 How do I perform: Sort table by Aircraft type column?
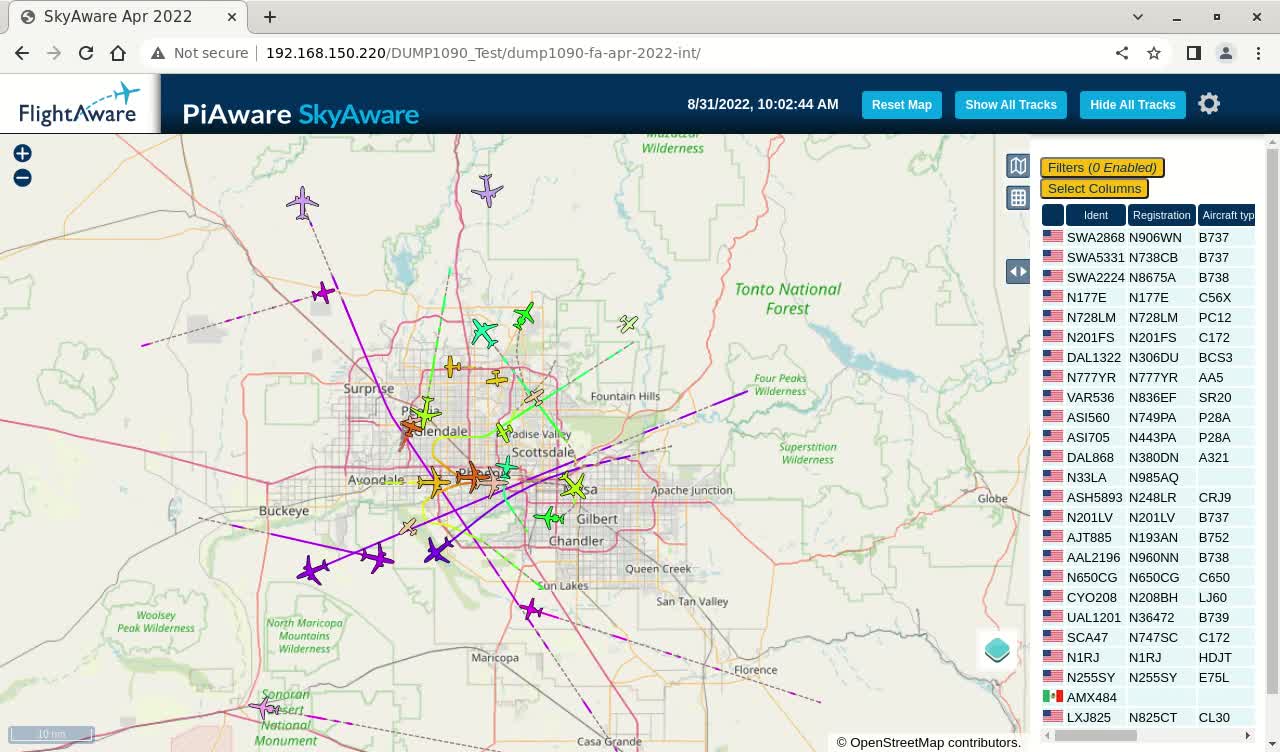coord(1226,215)
